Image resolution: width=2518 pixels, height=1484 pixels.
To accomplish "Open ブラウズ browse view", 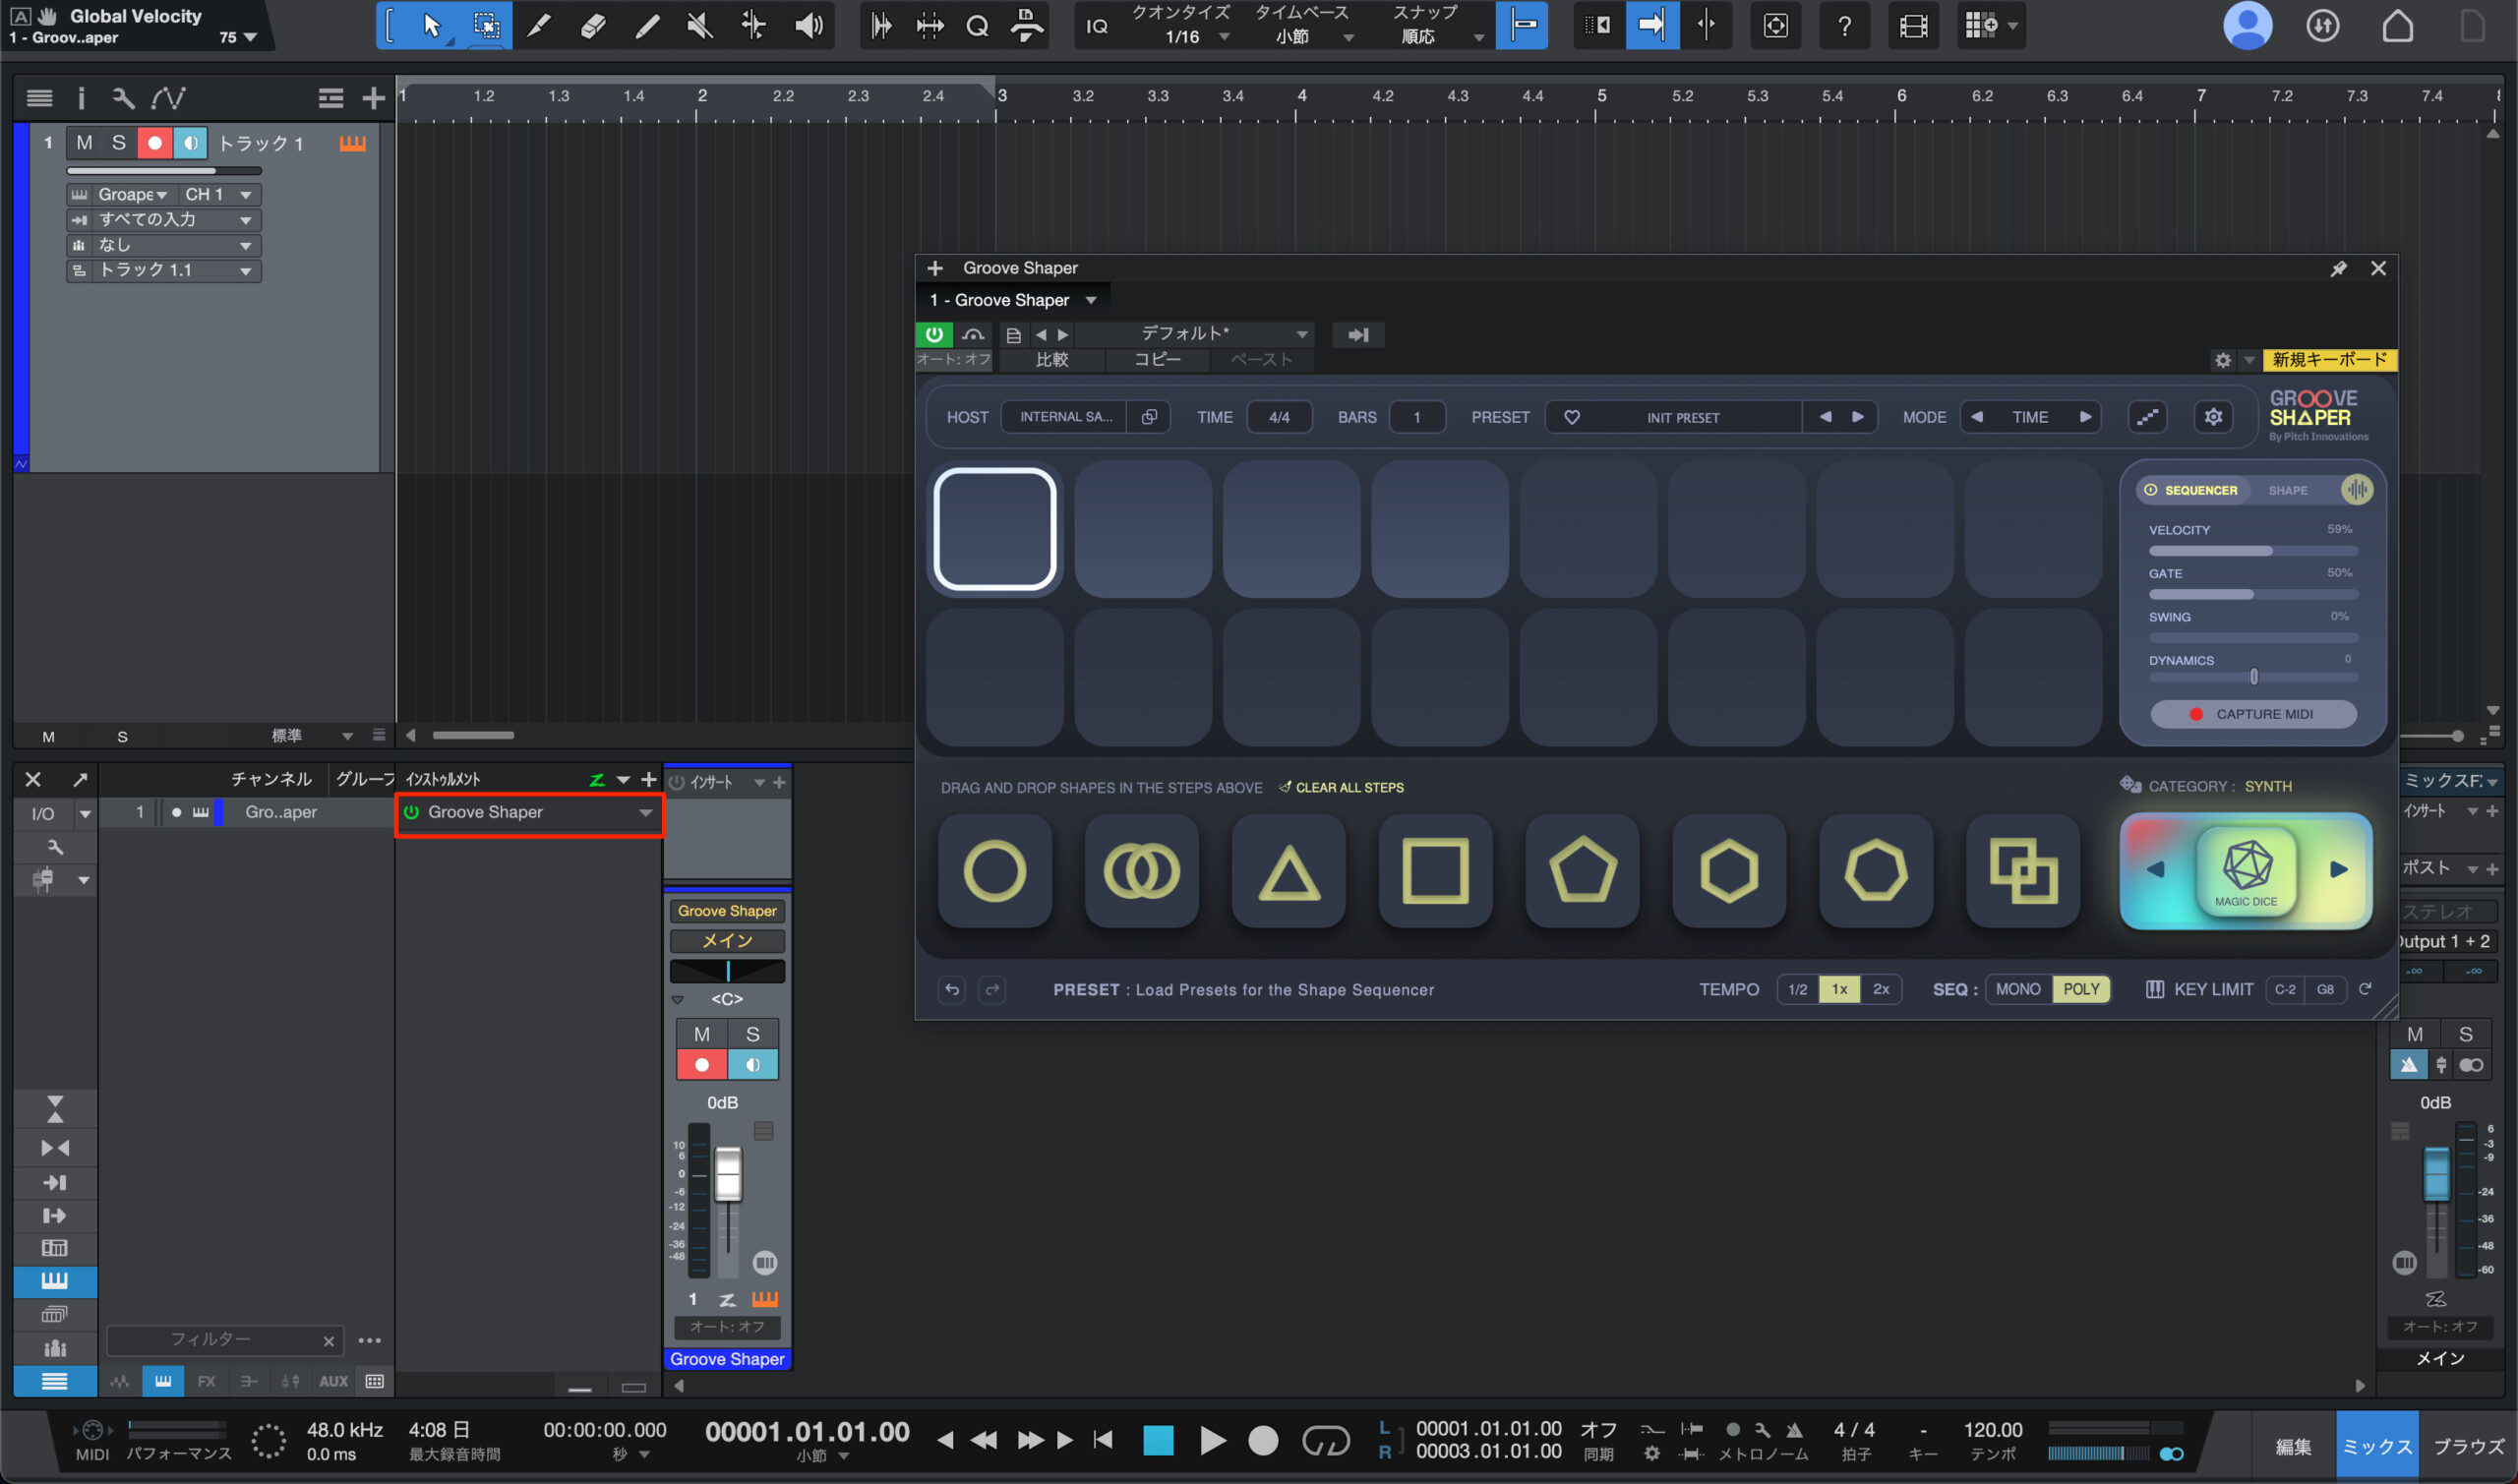I will point(2468,1446).
